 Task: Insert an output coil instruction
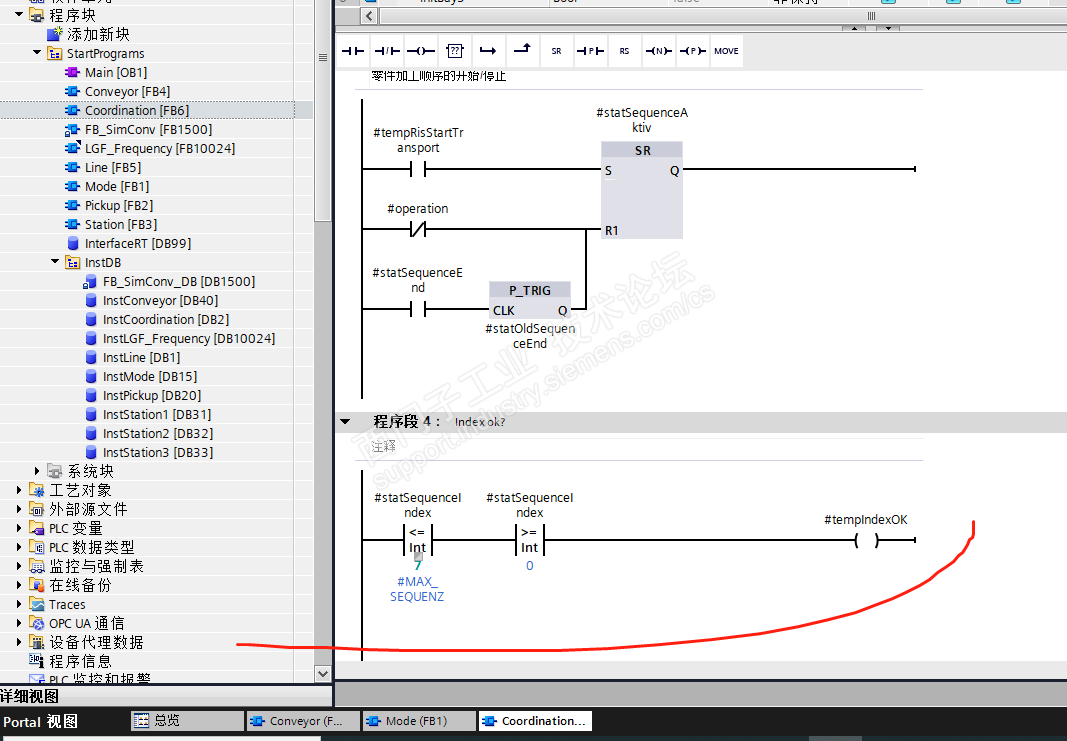[x=421, y=51]
